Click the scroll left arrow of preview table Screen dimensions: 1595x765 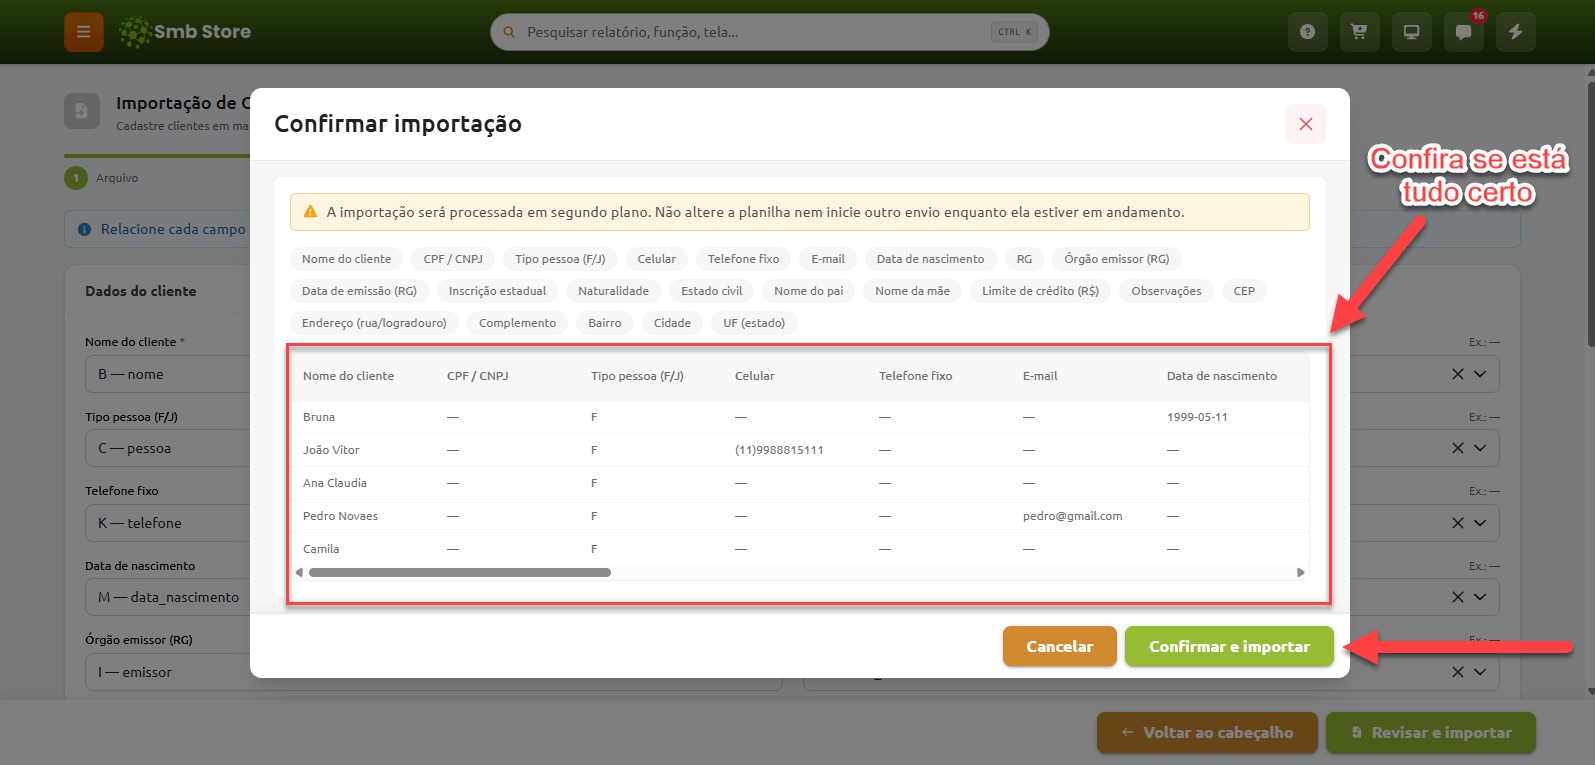(299, 573)
